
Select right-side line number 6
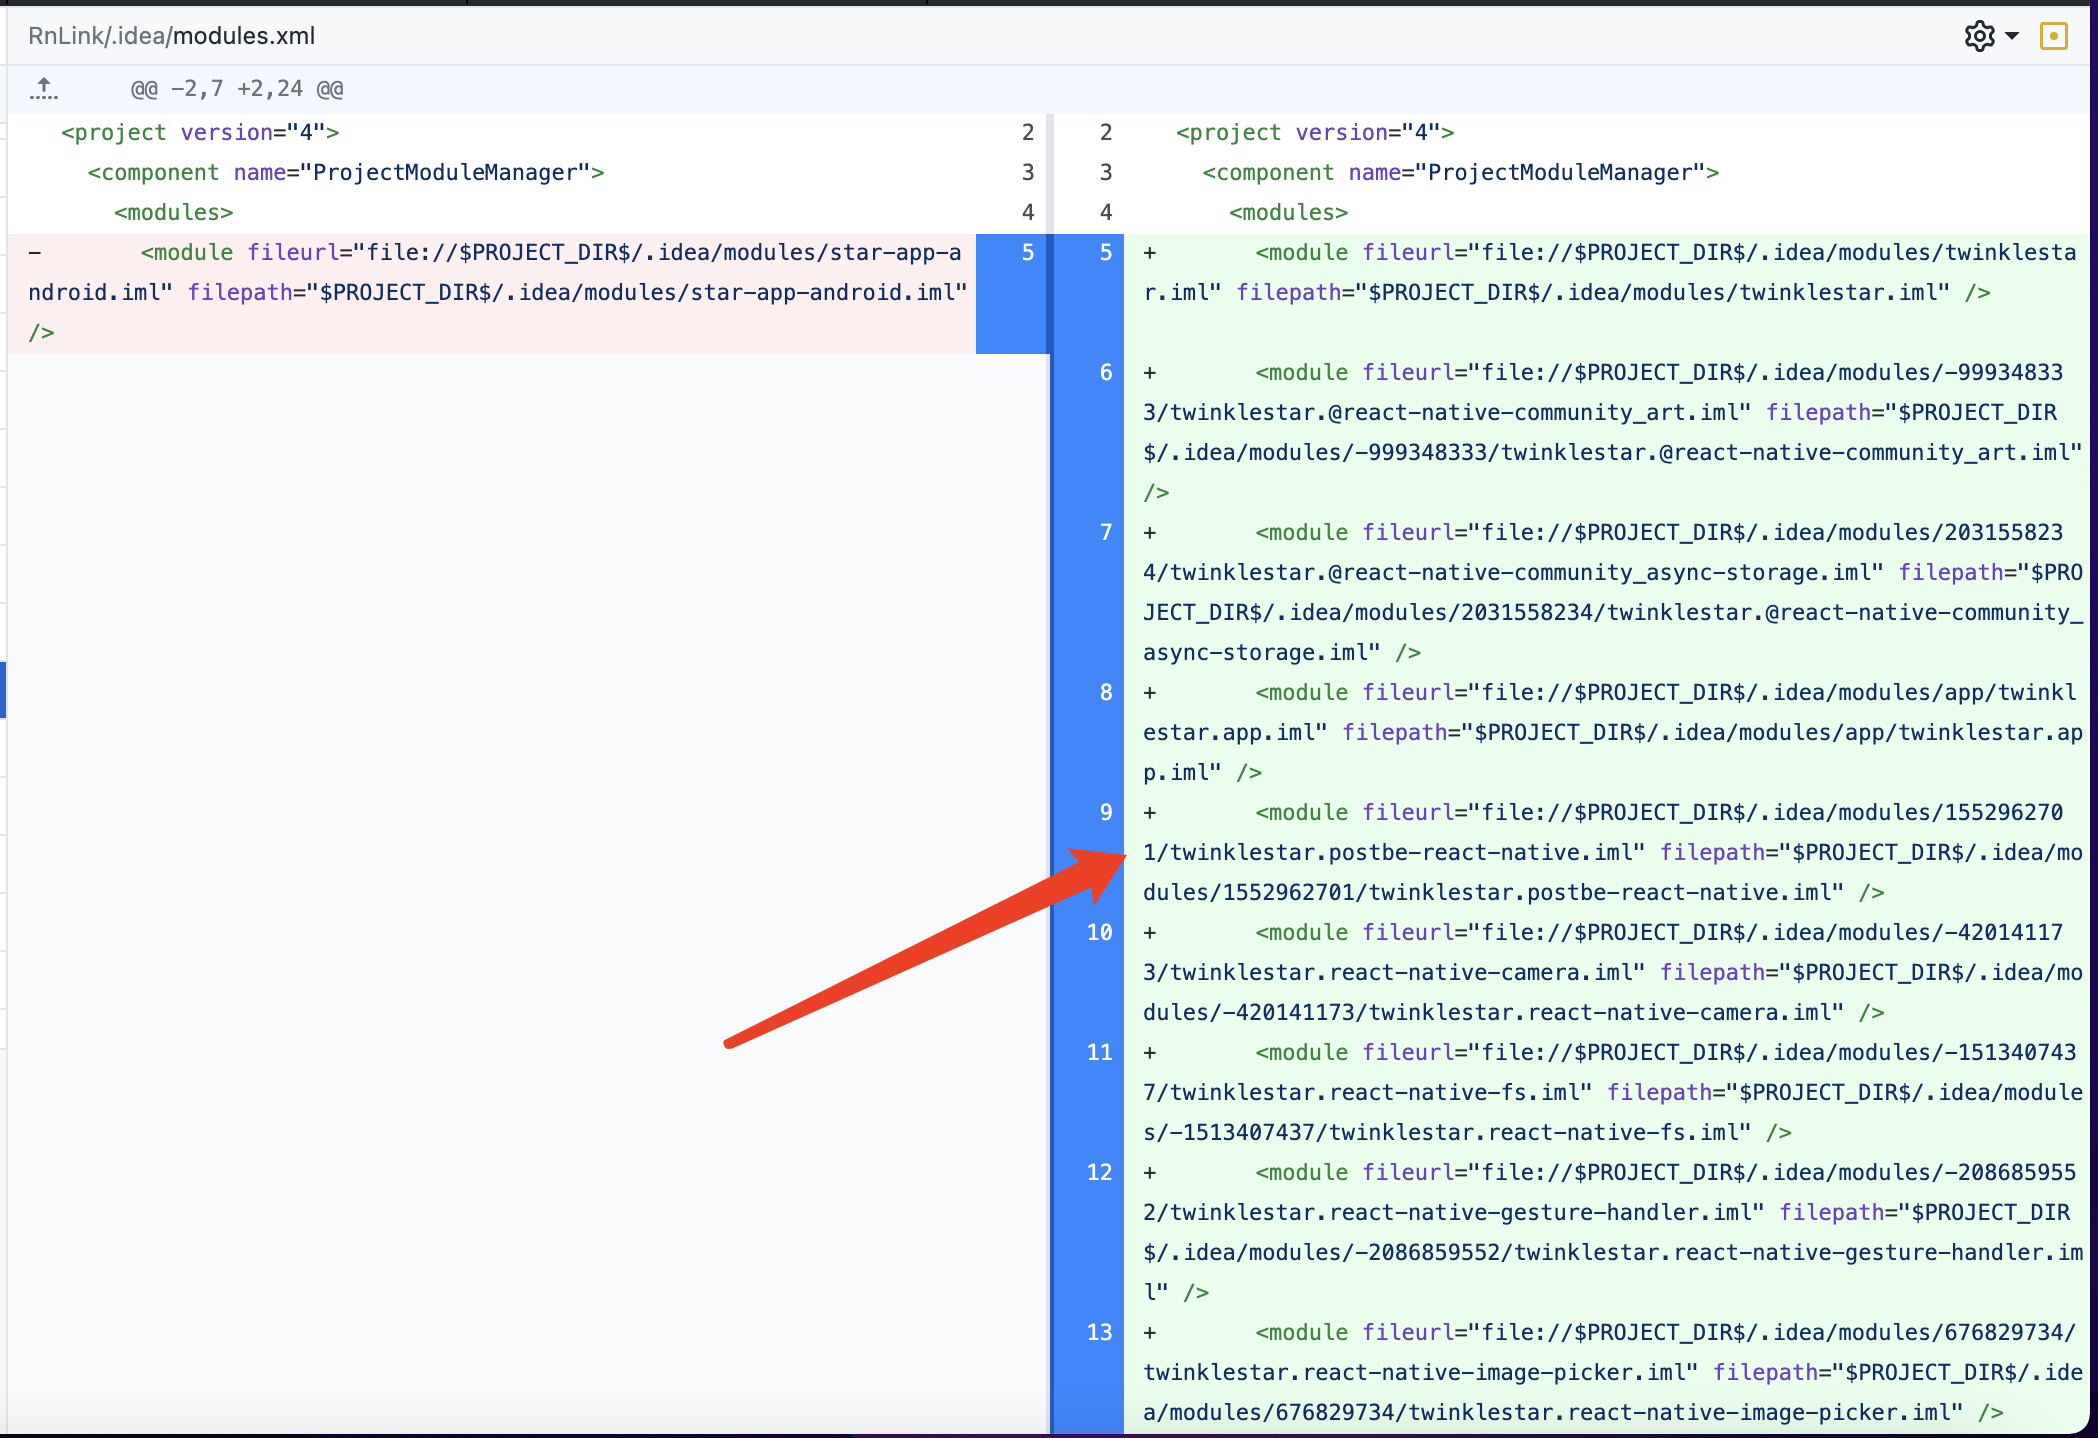(x=1105, y=372)
